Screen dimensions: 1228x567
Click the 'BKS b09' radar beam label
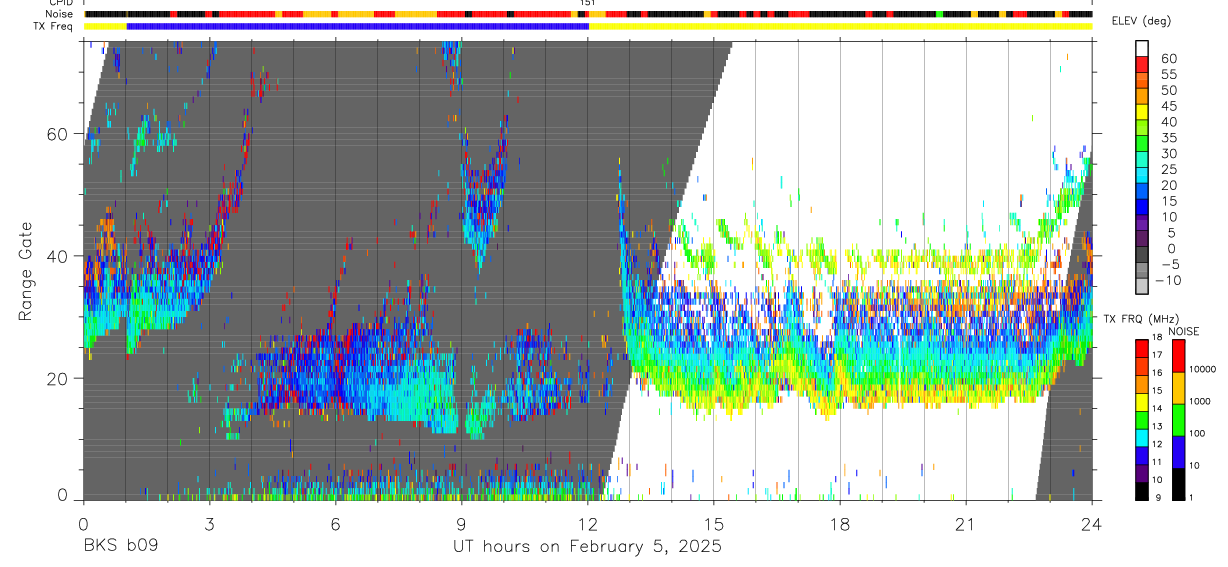119,547
